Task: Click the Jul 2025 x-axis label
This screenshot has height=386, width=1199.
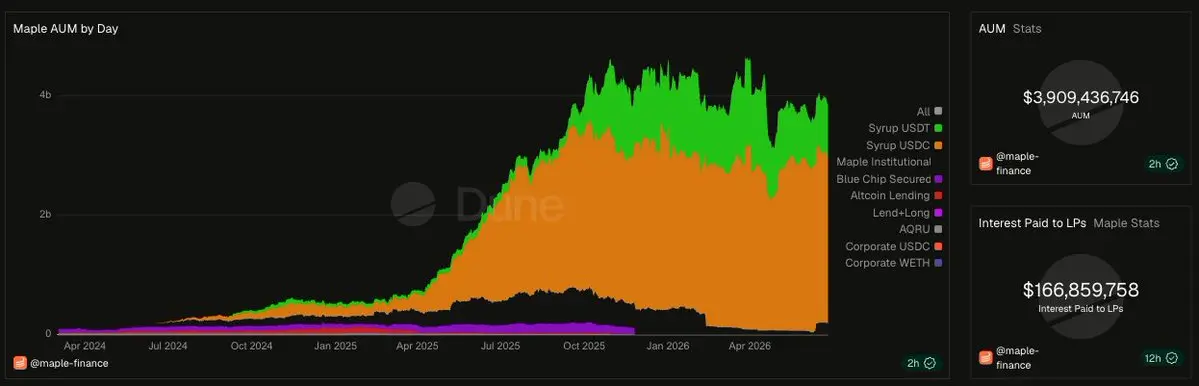Action: tap(501, 345)
